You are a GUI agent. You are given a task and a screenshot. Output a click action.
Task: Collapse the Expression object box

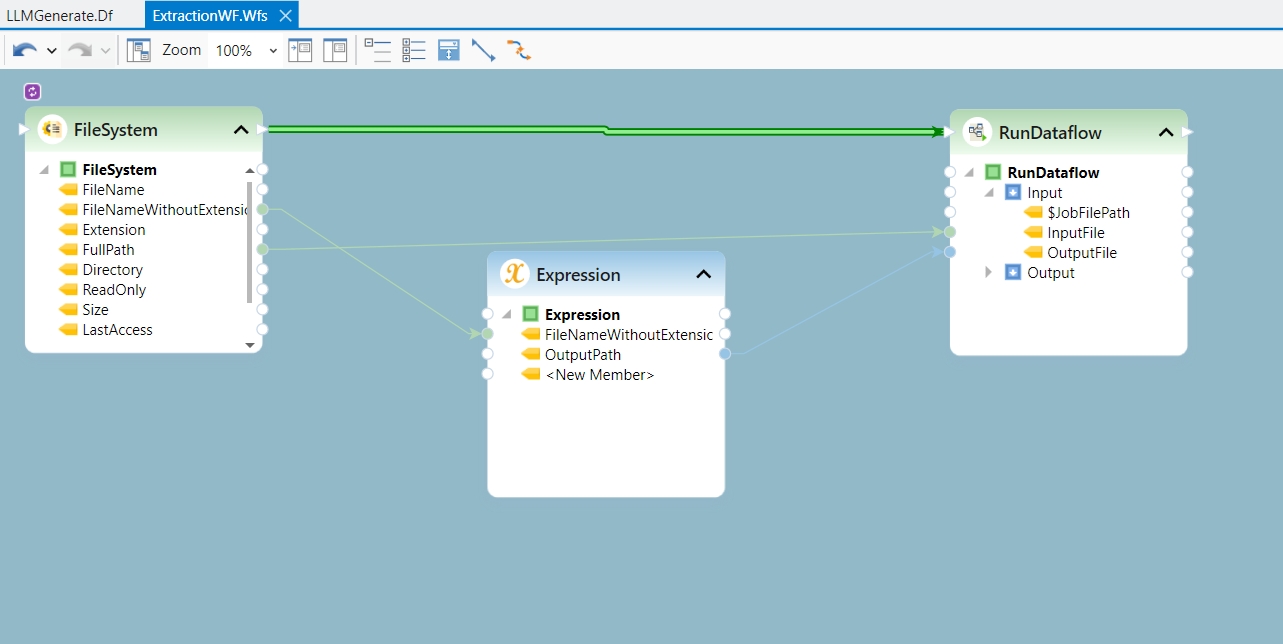click(703, 275)
